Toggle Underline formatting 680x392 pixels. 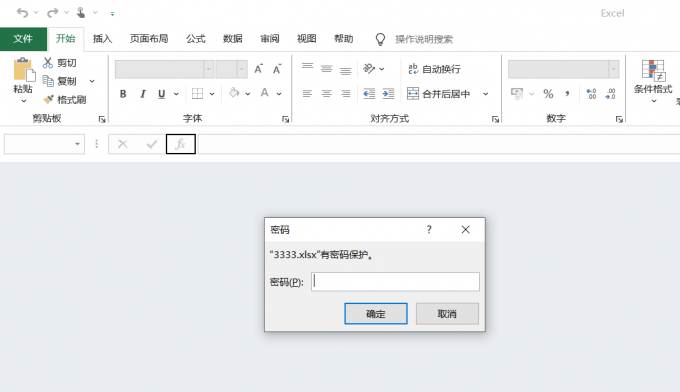[162, 94]
